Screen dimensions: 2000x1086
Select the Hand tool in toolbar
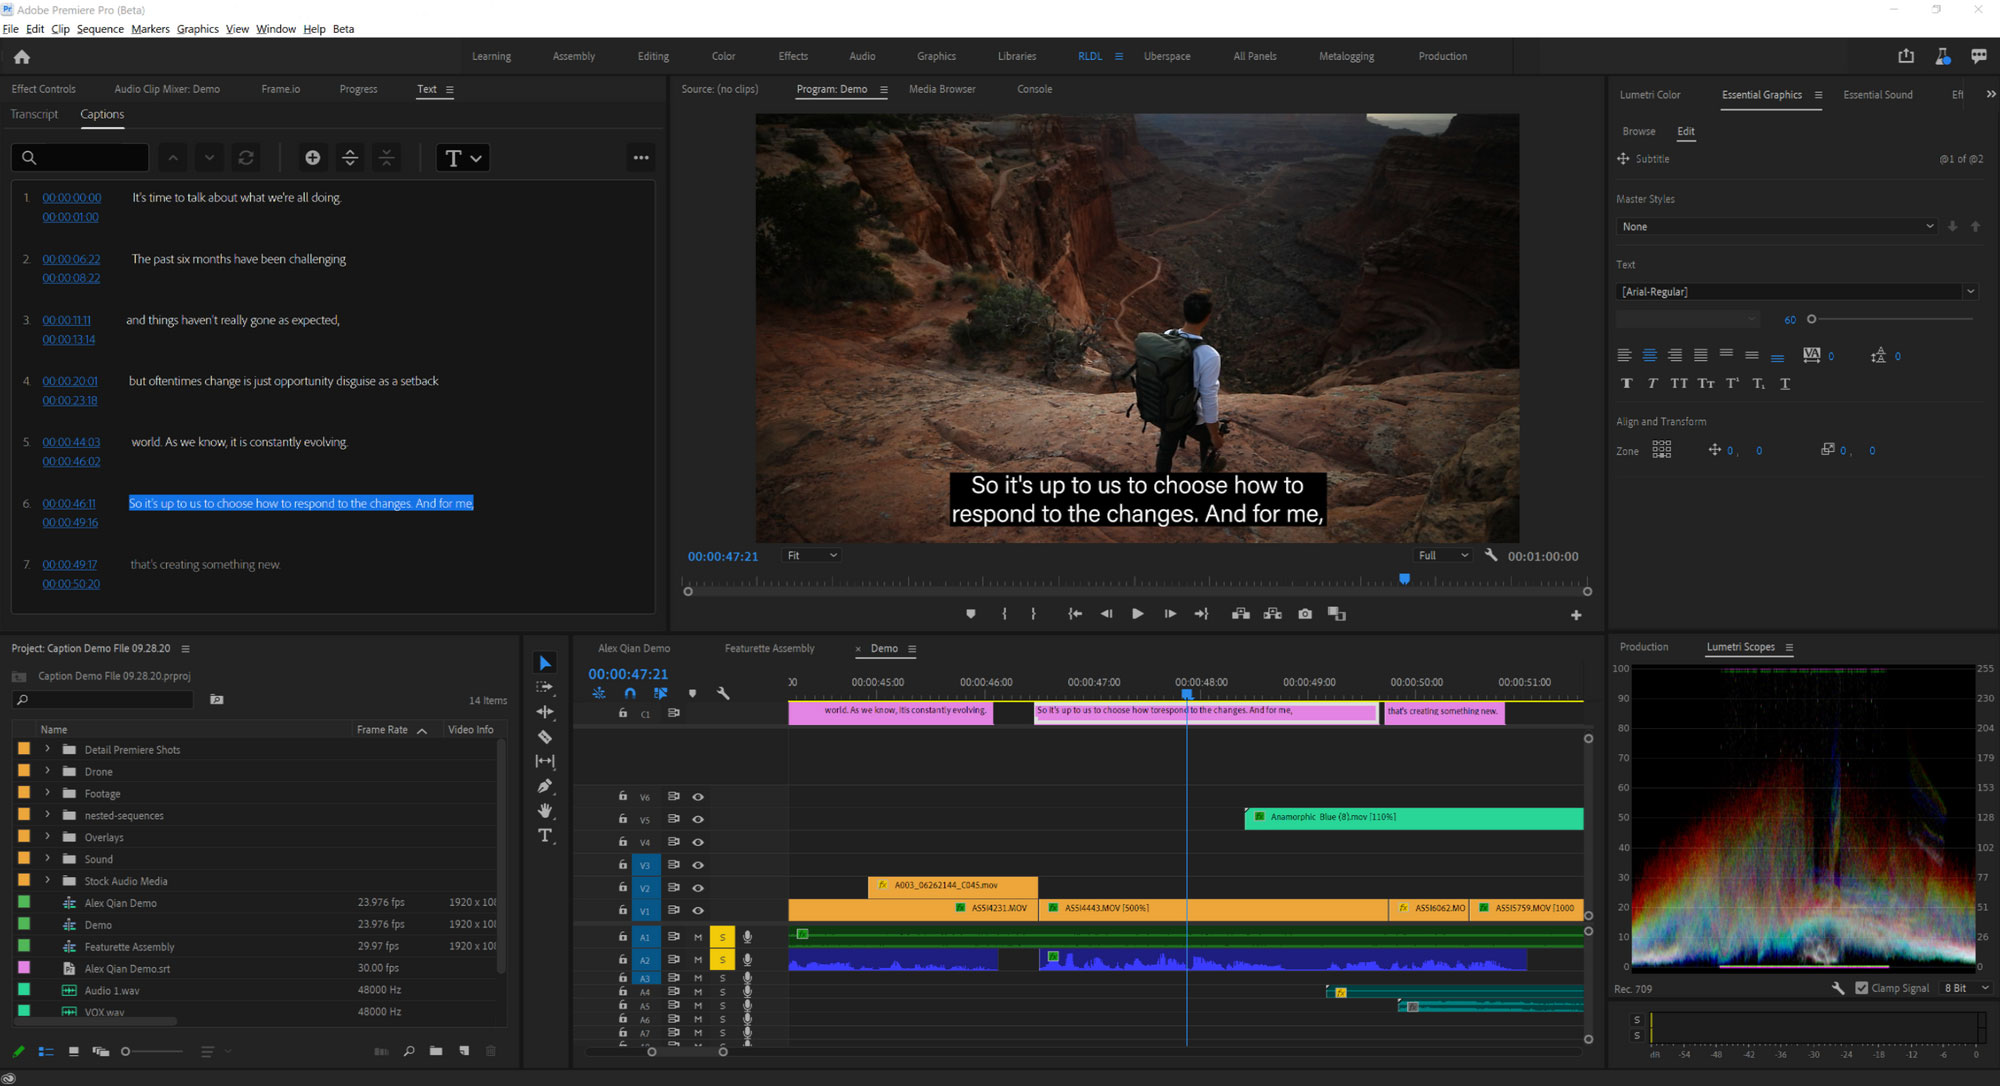pyautogui.click(x=545, y=809)
